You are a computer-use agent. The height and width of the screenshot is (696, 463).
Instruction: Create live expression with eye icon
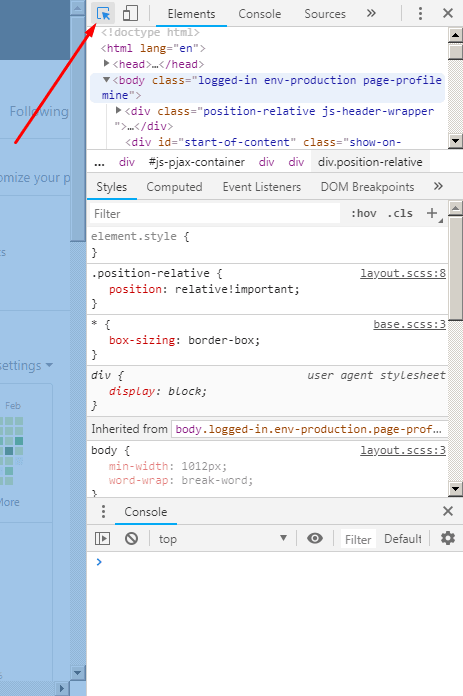(x=315, y=538)
